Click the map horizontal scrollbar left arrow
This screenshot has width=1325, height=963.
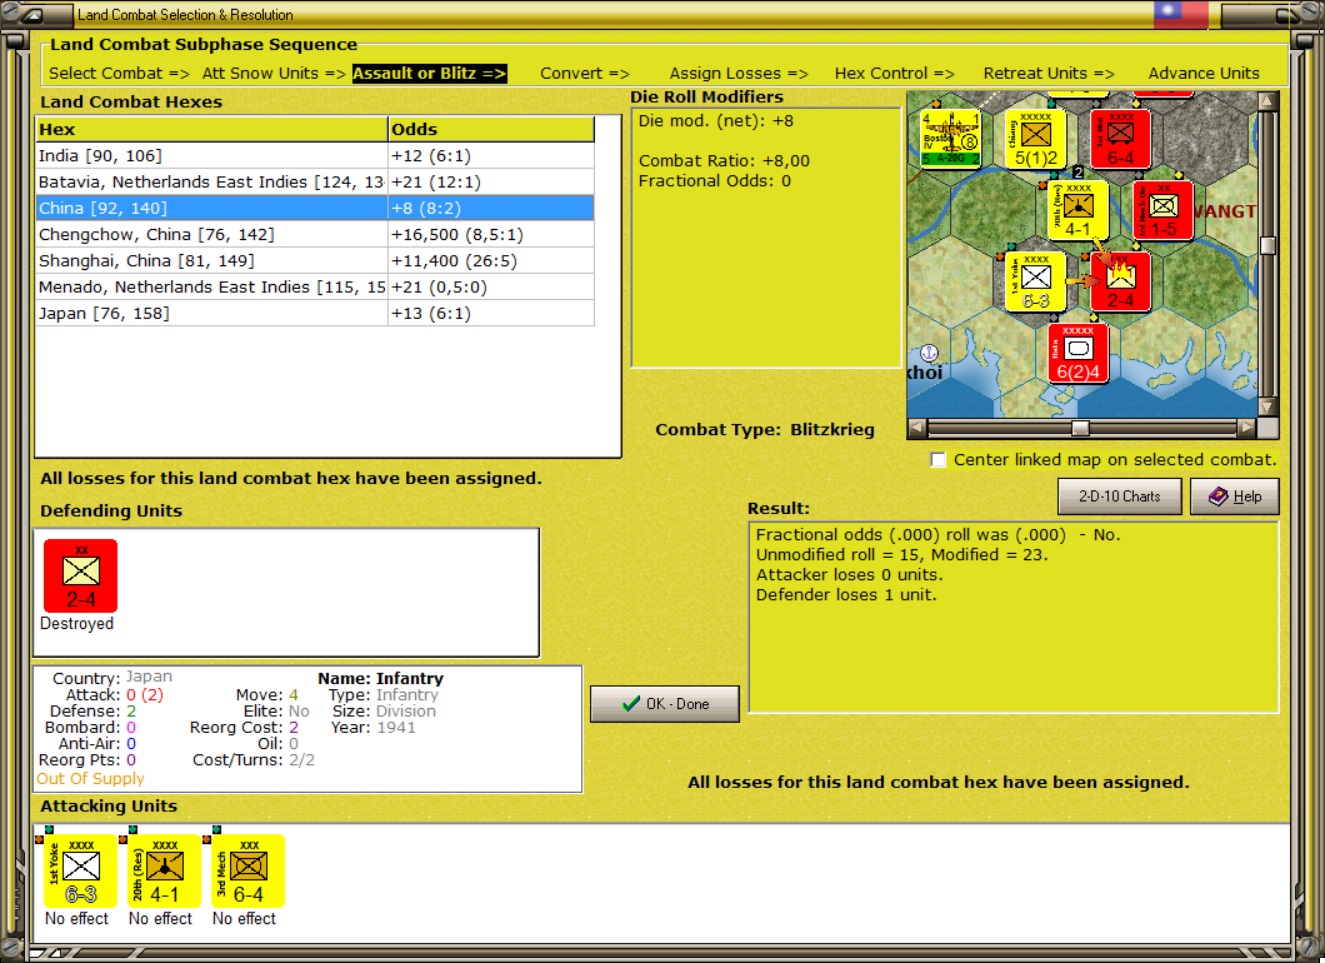point(916,428)
